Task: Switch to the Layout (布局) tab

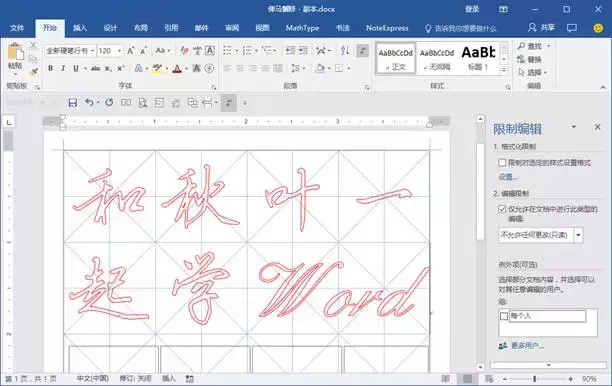Action: click(x=141, y=28)
